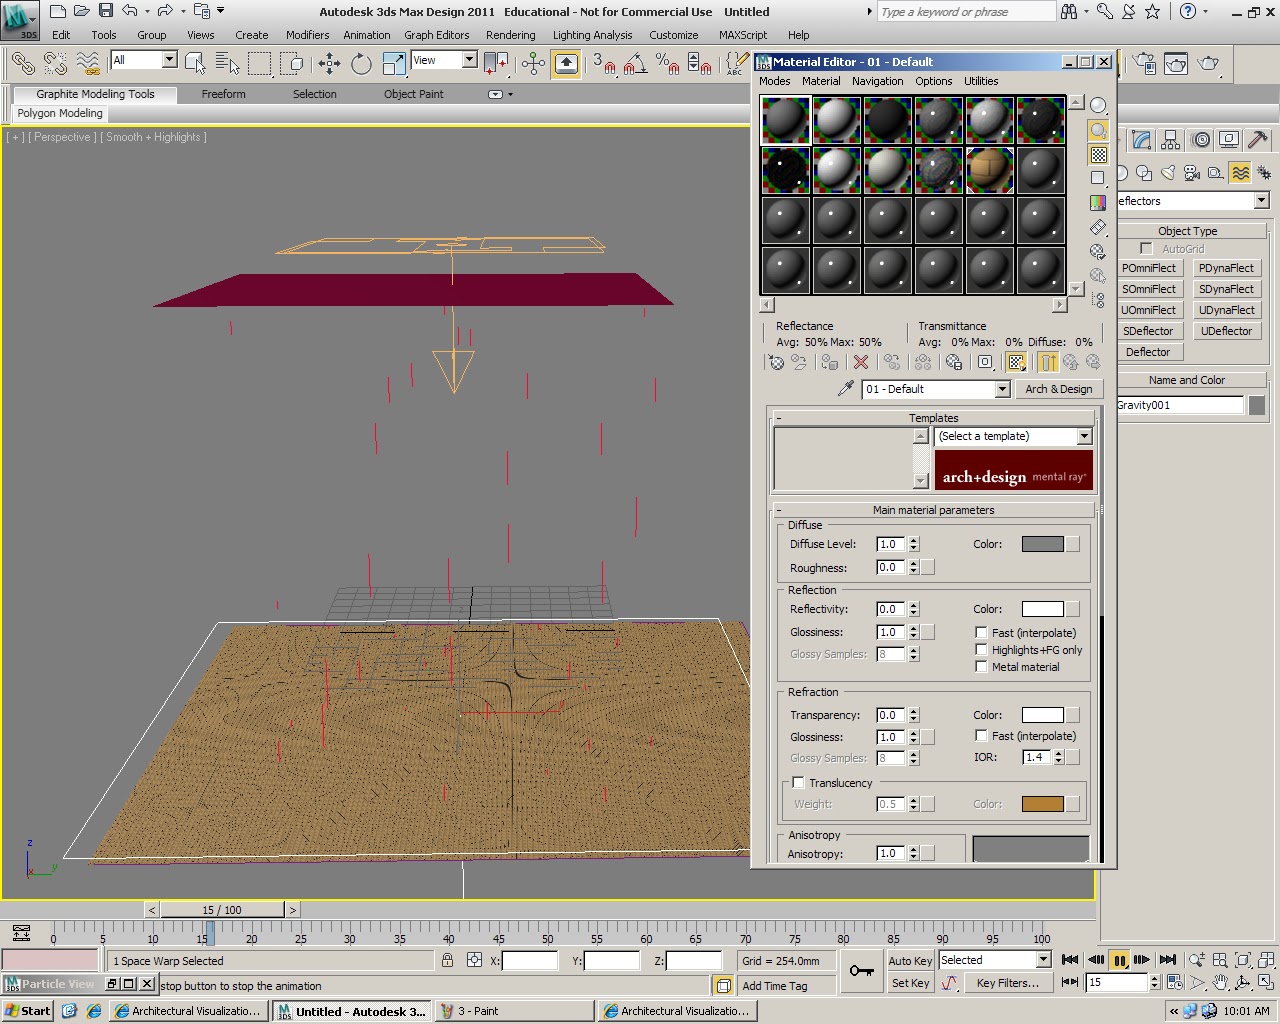
Task: Toggle the Keyboard Shortcut Override icon
Action: 566,64
